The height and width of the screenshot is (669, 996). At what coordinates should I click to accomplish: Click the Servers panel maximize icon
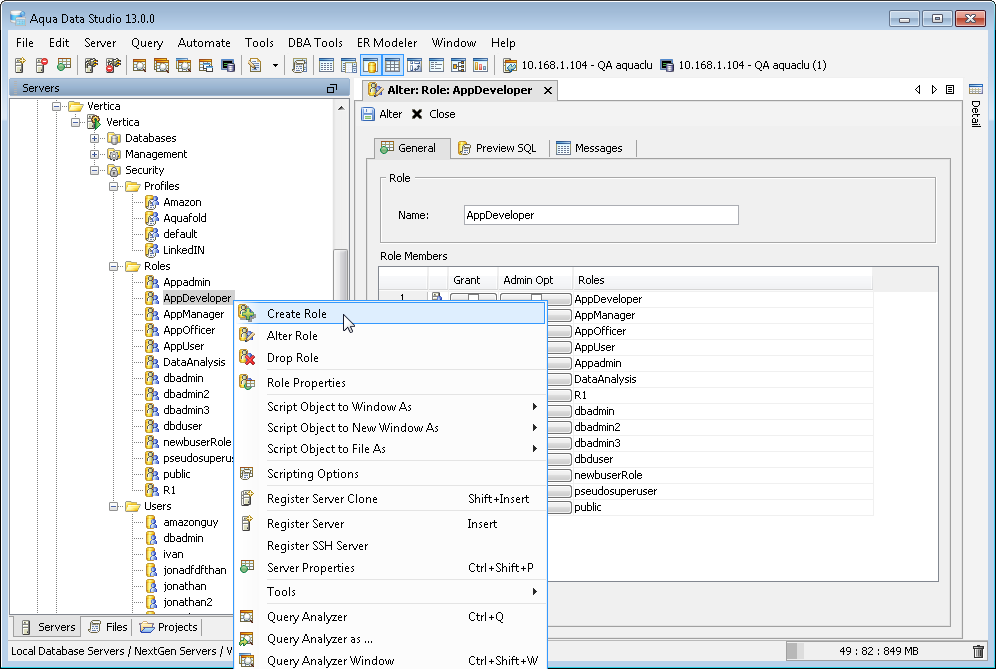click(x=332, y=88)
